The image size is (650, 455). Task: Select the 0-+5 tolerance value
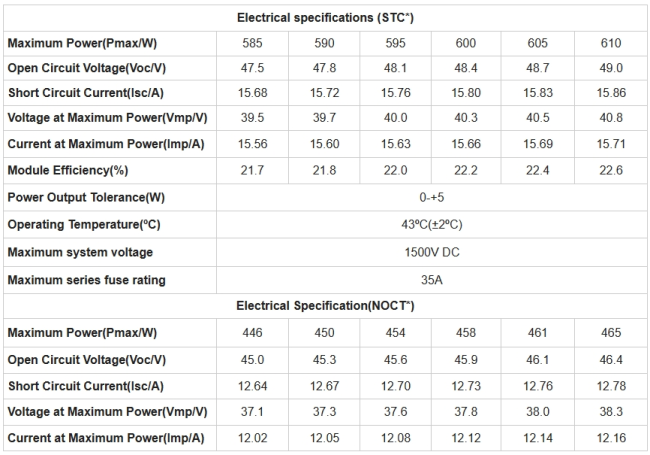coord(431,197)
